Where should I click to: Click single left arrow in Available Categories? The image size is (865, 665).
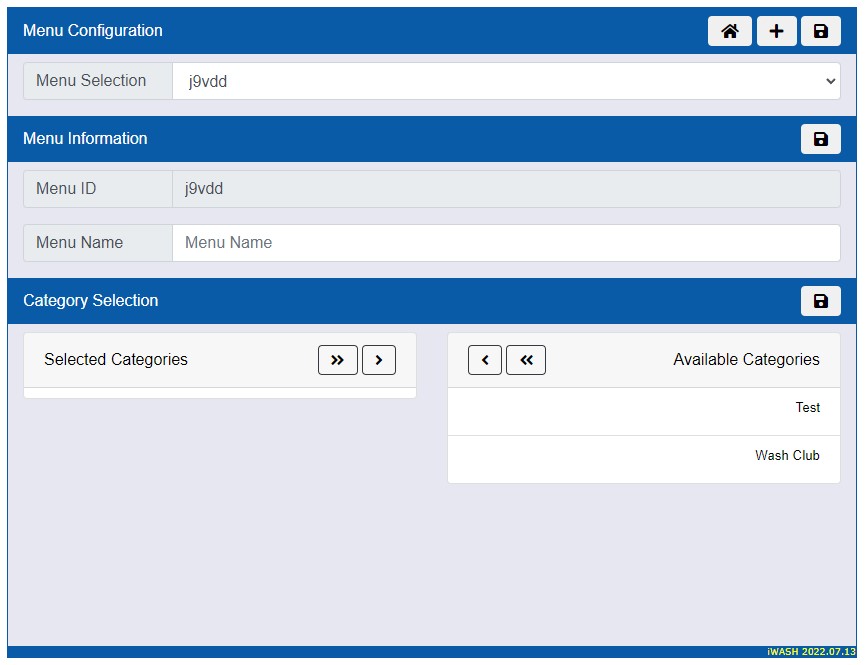click(485, 360)
